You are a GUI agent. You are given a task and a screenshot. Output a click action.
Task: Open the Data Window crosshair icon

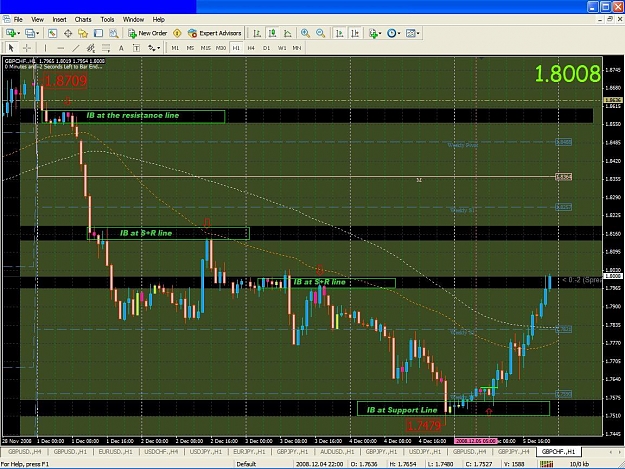click(68, 33)
